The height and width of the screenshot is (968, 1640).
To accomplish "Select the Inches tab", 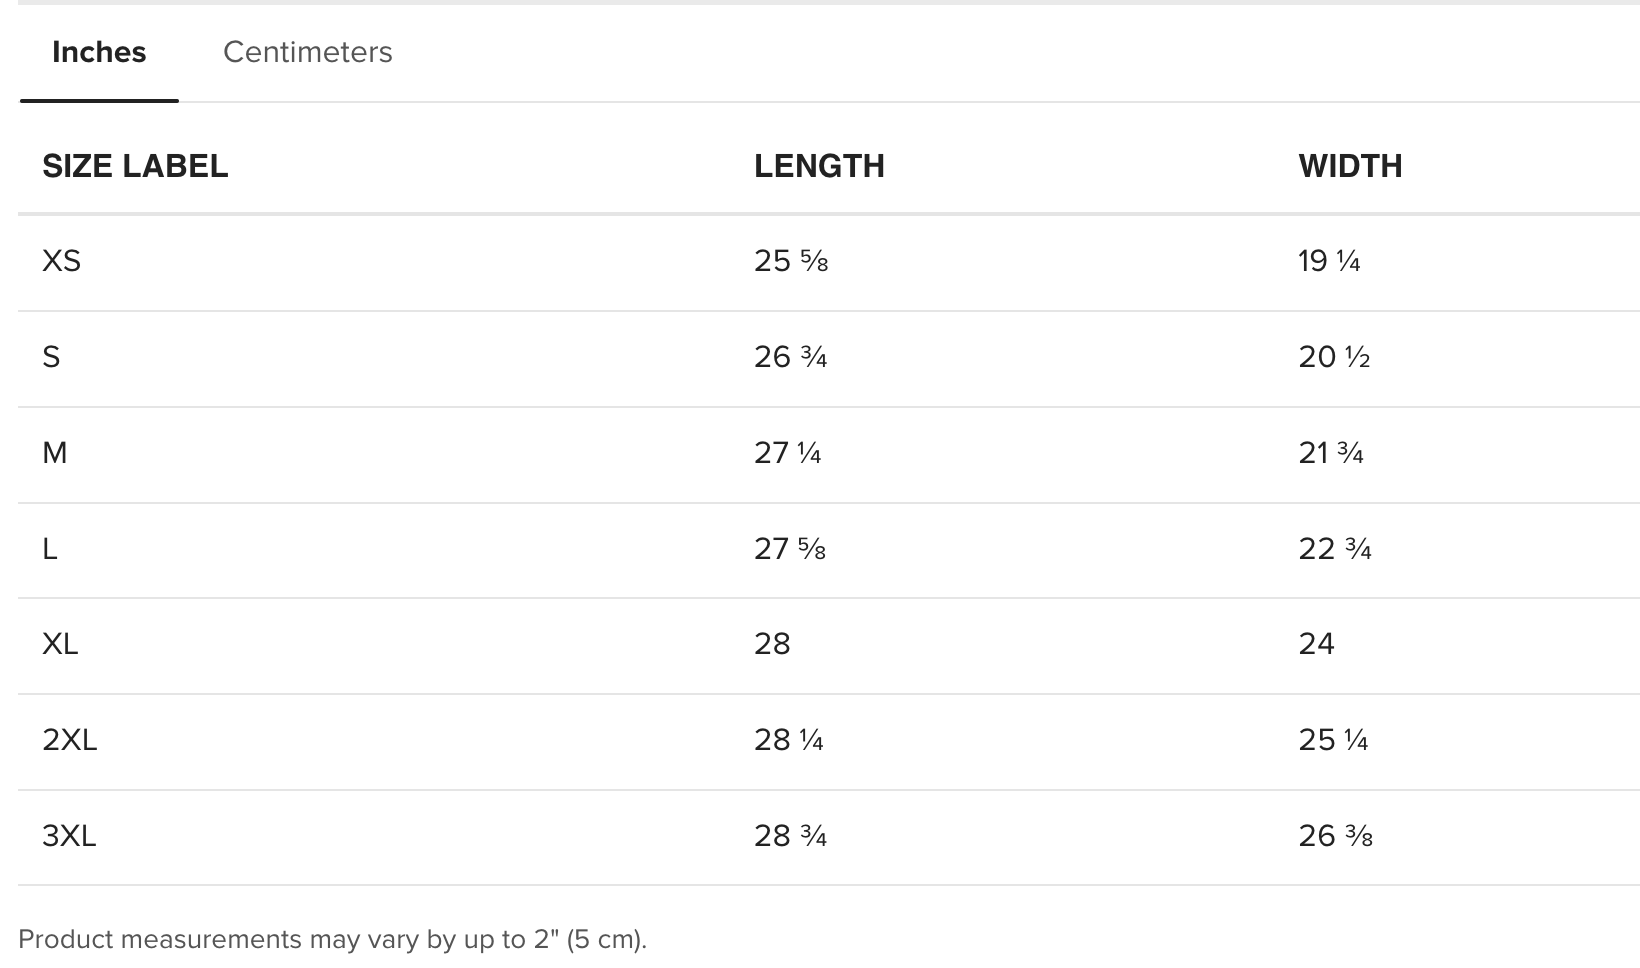I will coord(99,52).
